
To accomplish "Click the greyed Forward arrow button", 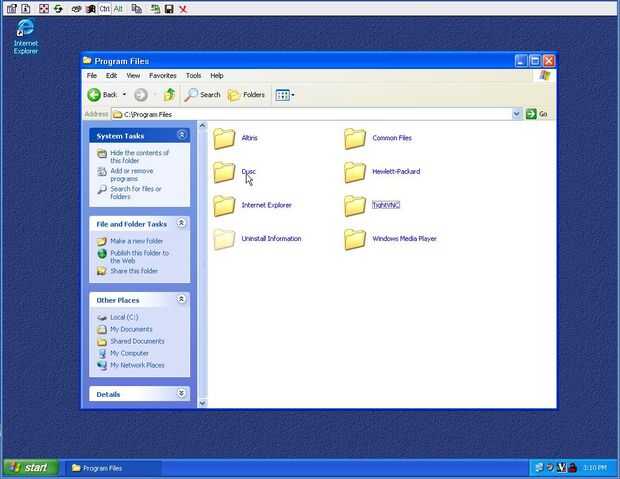I will [141, 95].
